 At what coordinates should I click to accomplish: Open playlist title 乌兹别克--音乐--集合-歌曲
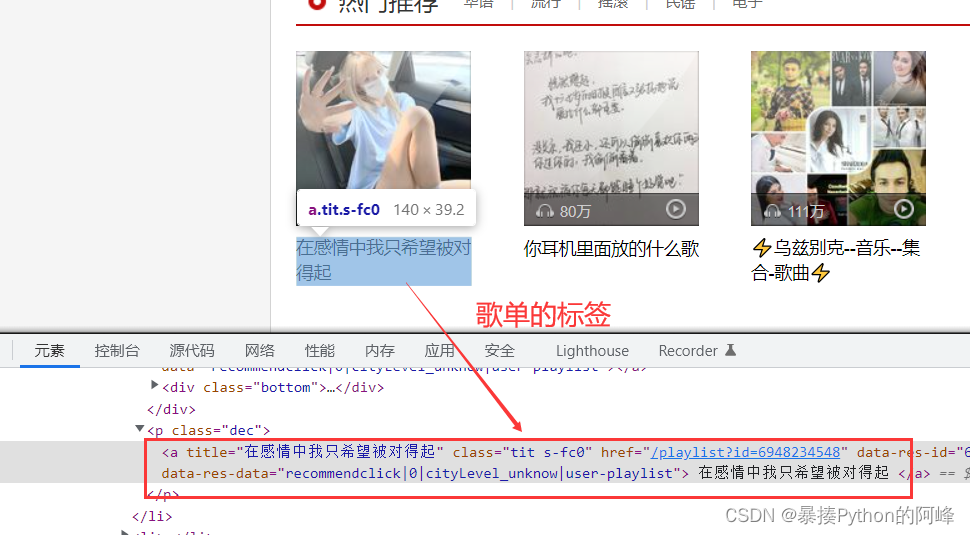836,260
